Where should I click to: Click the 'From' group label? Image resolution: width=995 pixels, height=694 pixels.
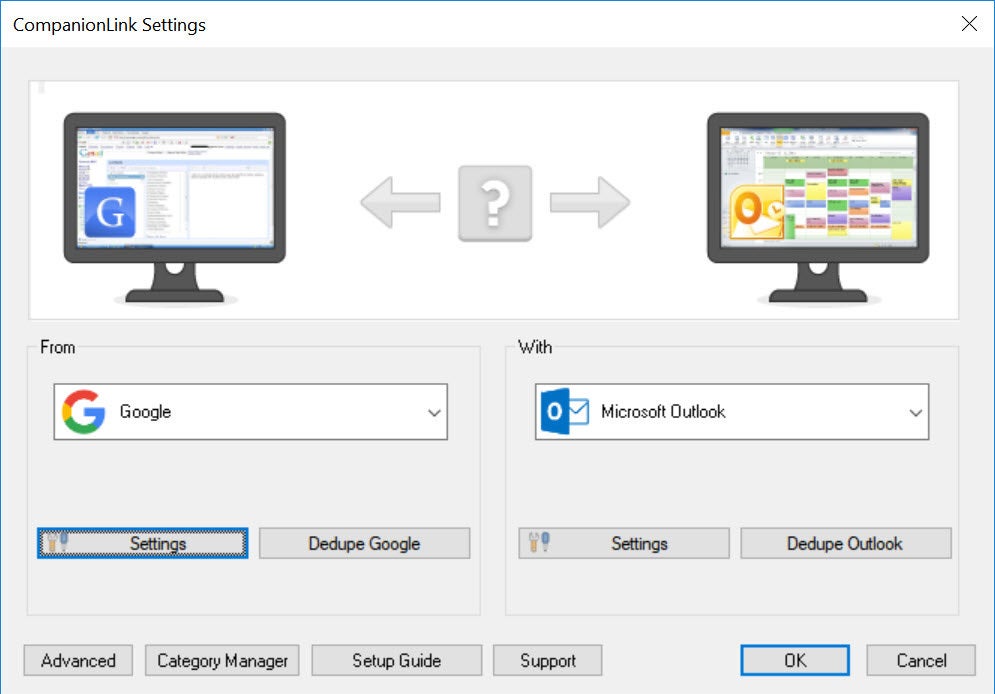click(x=58, y=347)
